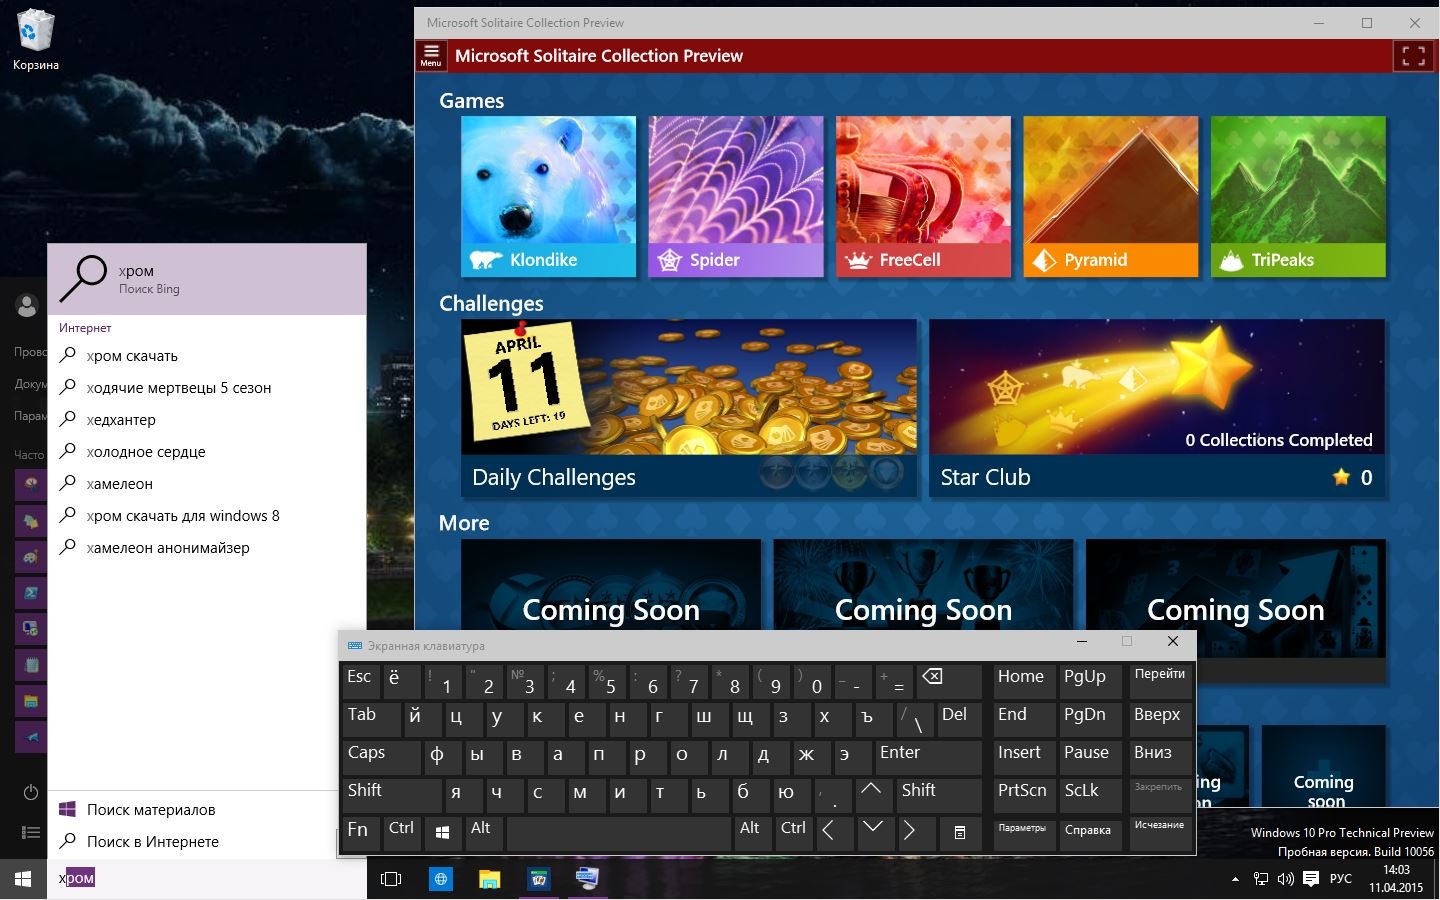This screenshot has width=1440, height=900.
Task: Open the FreeCell game tile
Action: (923, 196)
